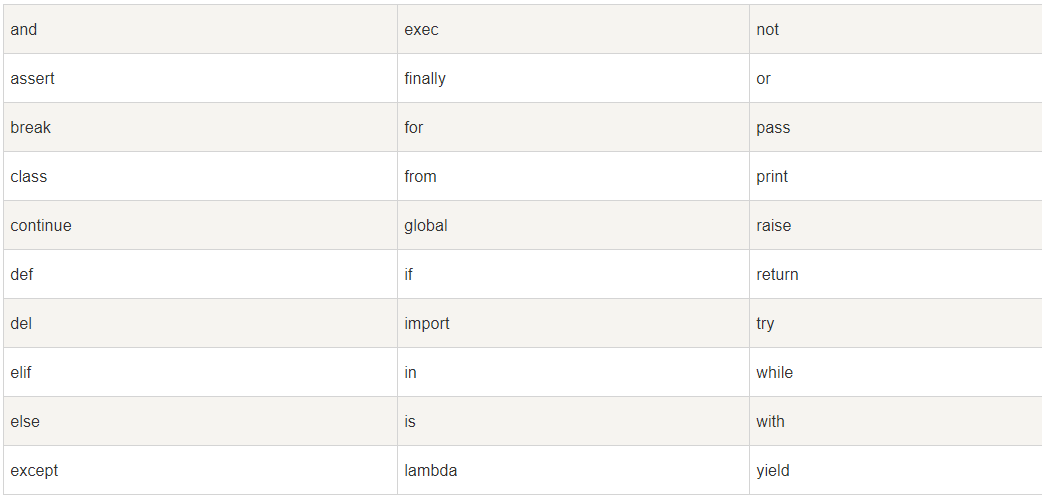Viewport: 1042px width, 498px height.
Task: Click on the 'print' keyword
Action: pos(772,177)
